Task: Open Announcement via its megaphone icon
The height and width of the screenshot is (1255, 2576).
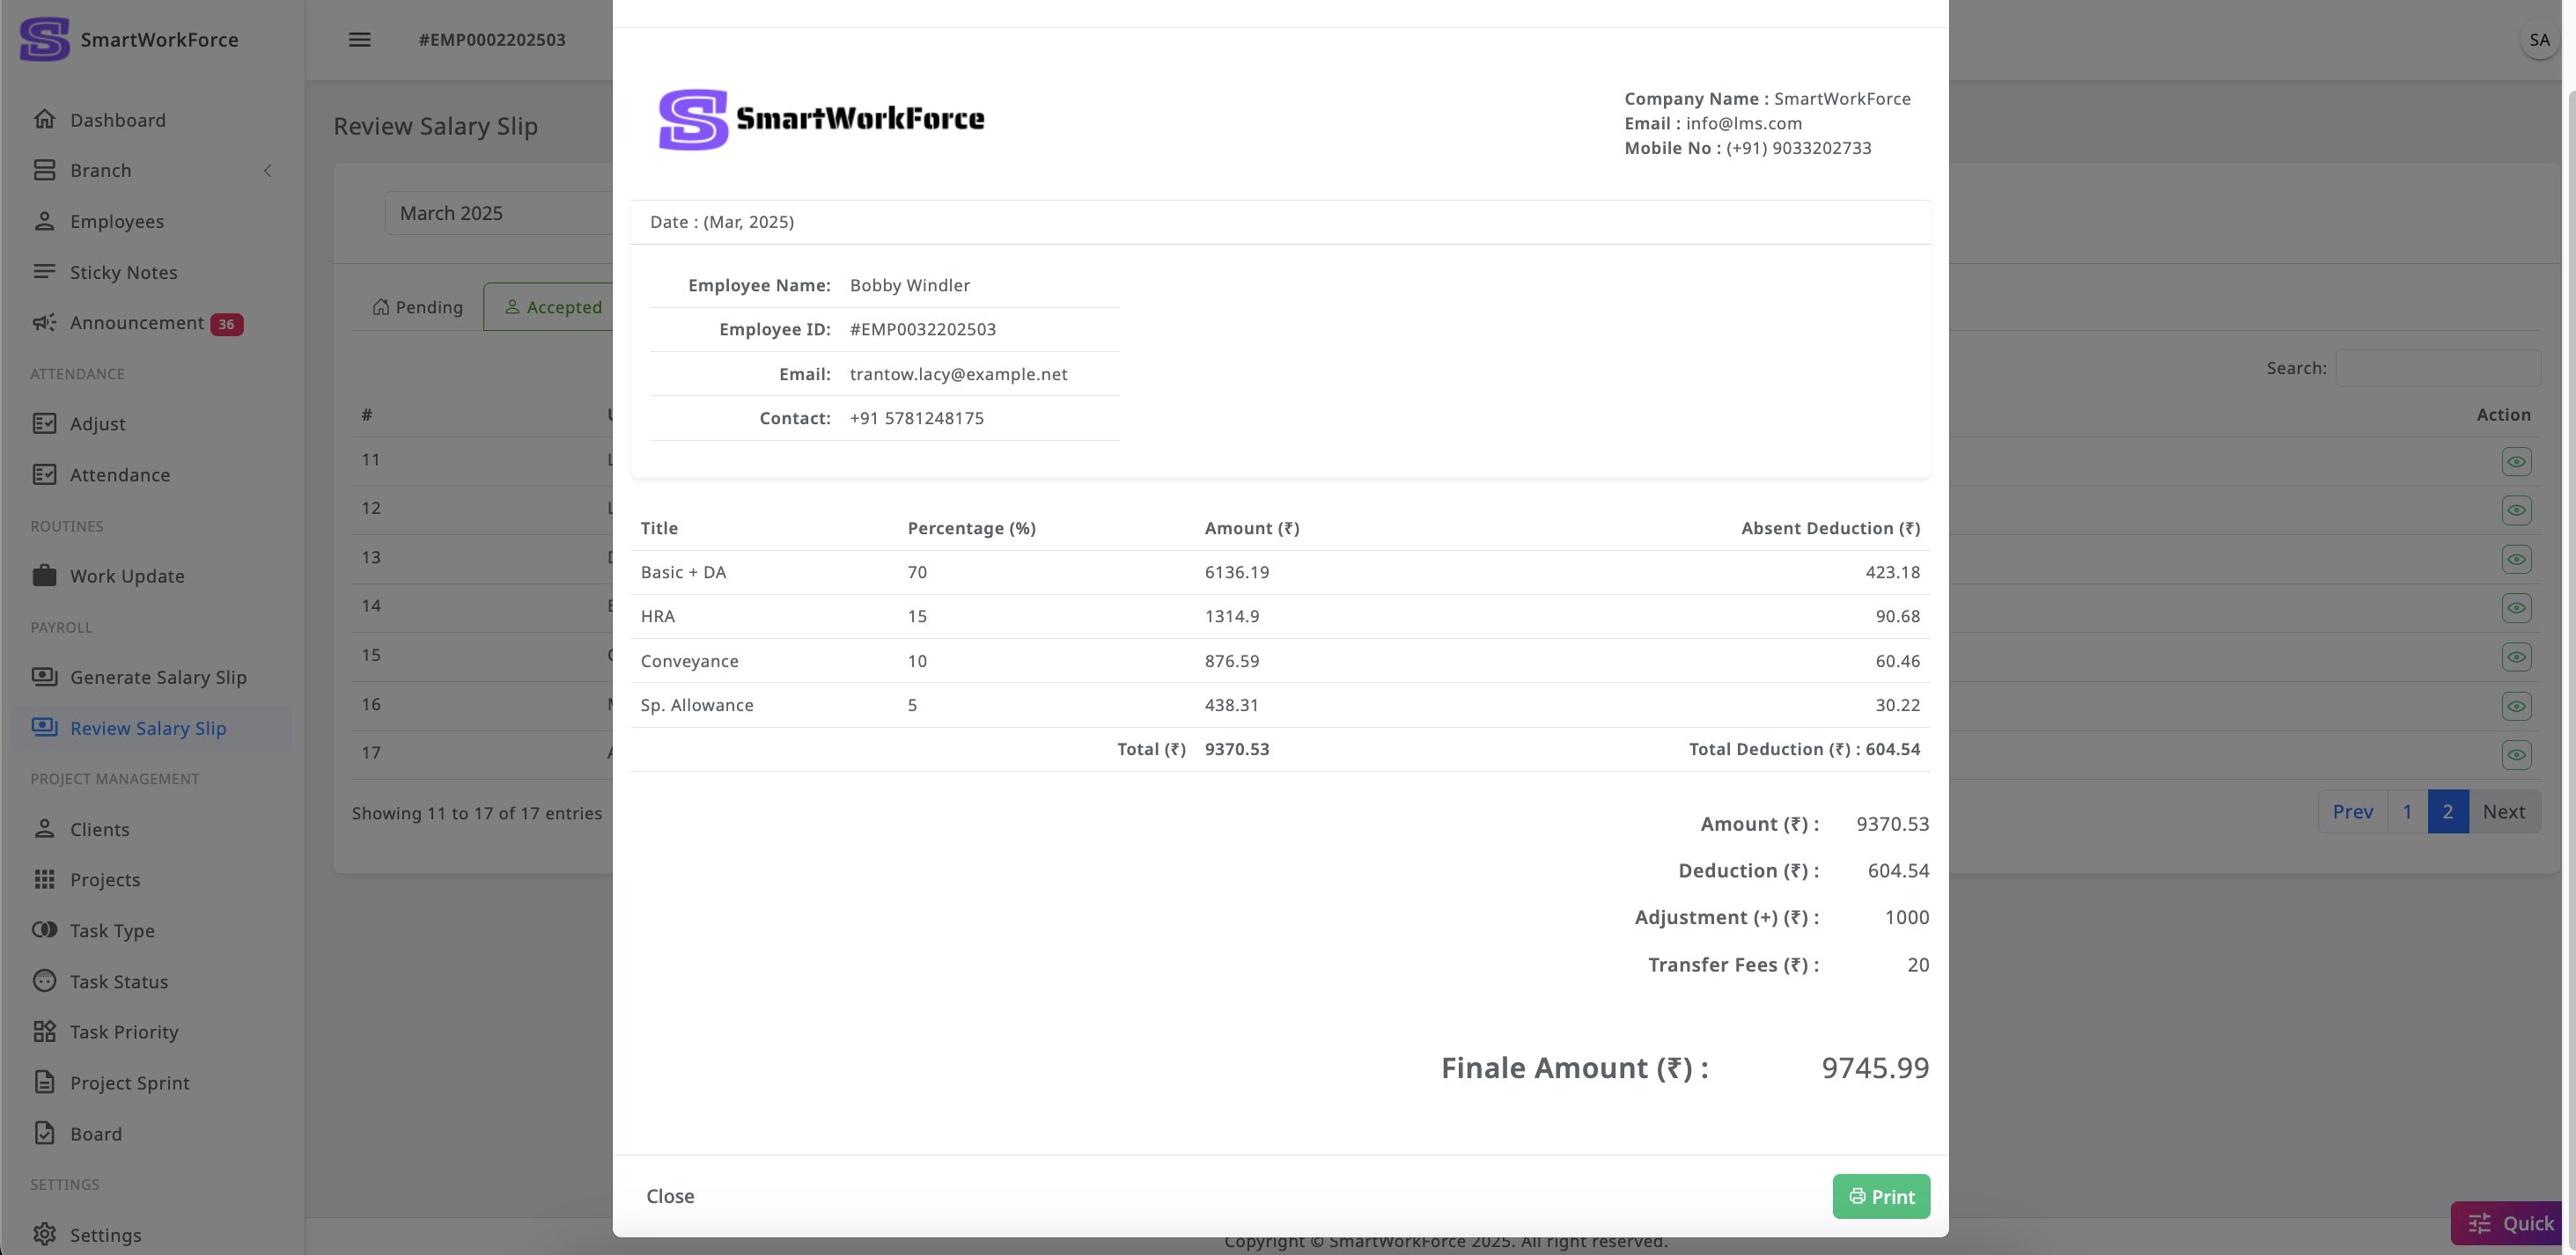Action: tap(44, 323)
